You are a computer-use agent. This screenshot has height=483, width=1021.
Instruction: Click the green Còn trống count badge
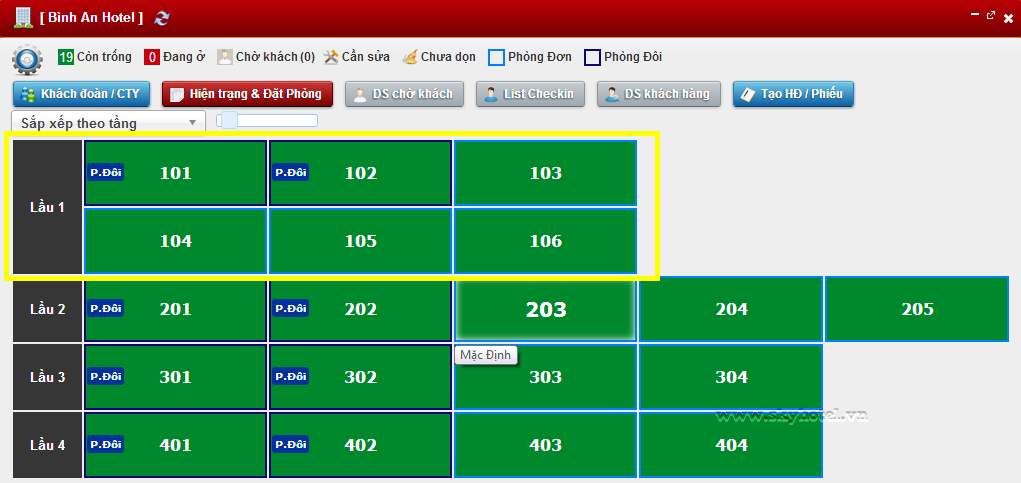[66, 57]
